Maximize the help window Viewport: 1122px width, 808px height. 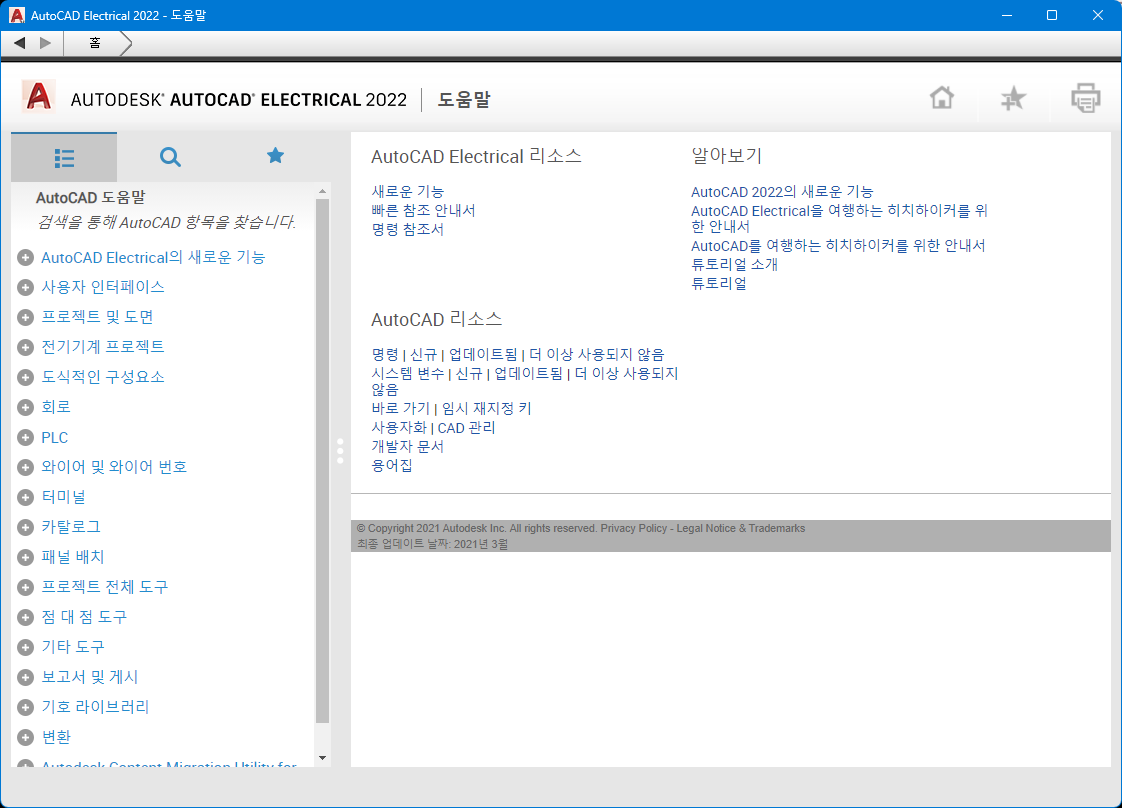click(1052, 15)
